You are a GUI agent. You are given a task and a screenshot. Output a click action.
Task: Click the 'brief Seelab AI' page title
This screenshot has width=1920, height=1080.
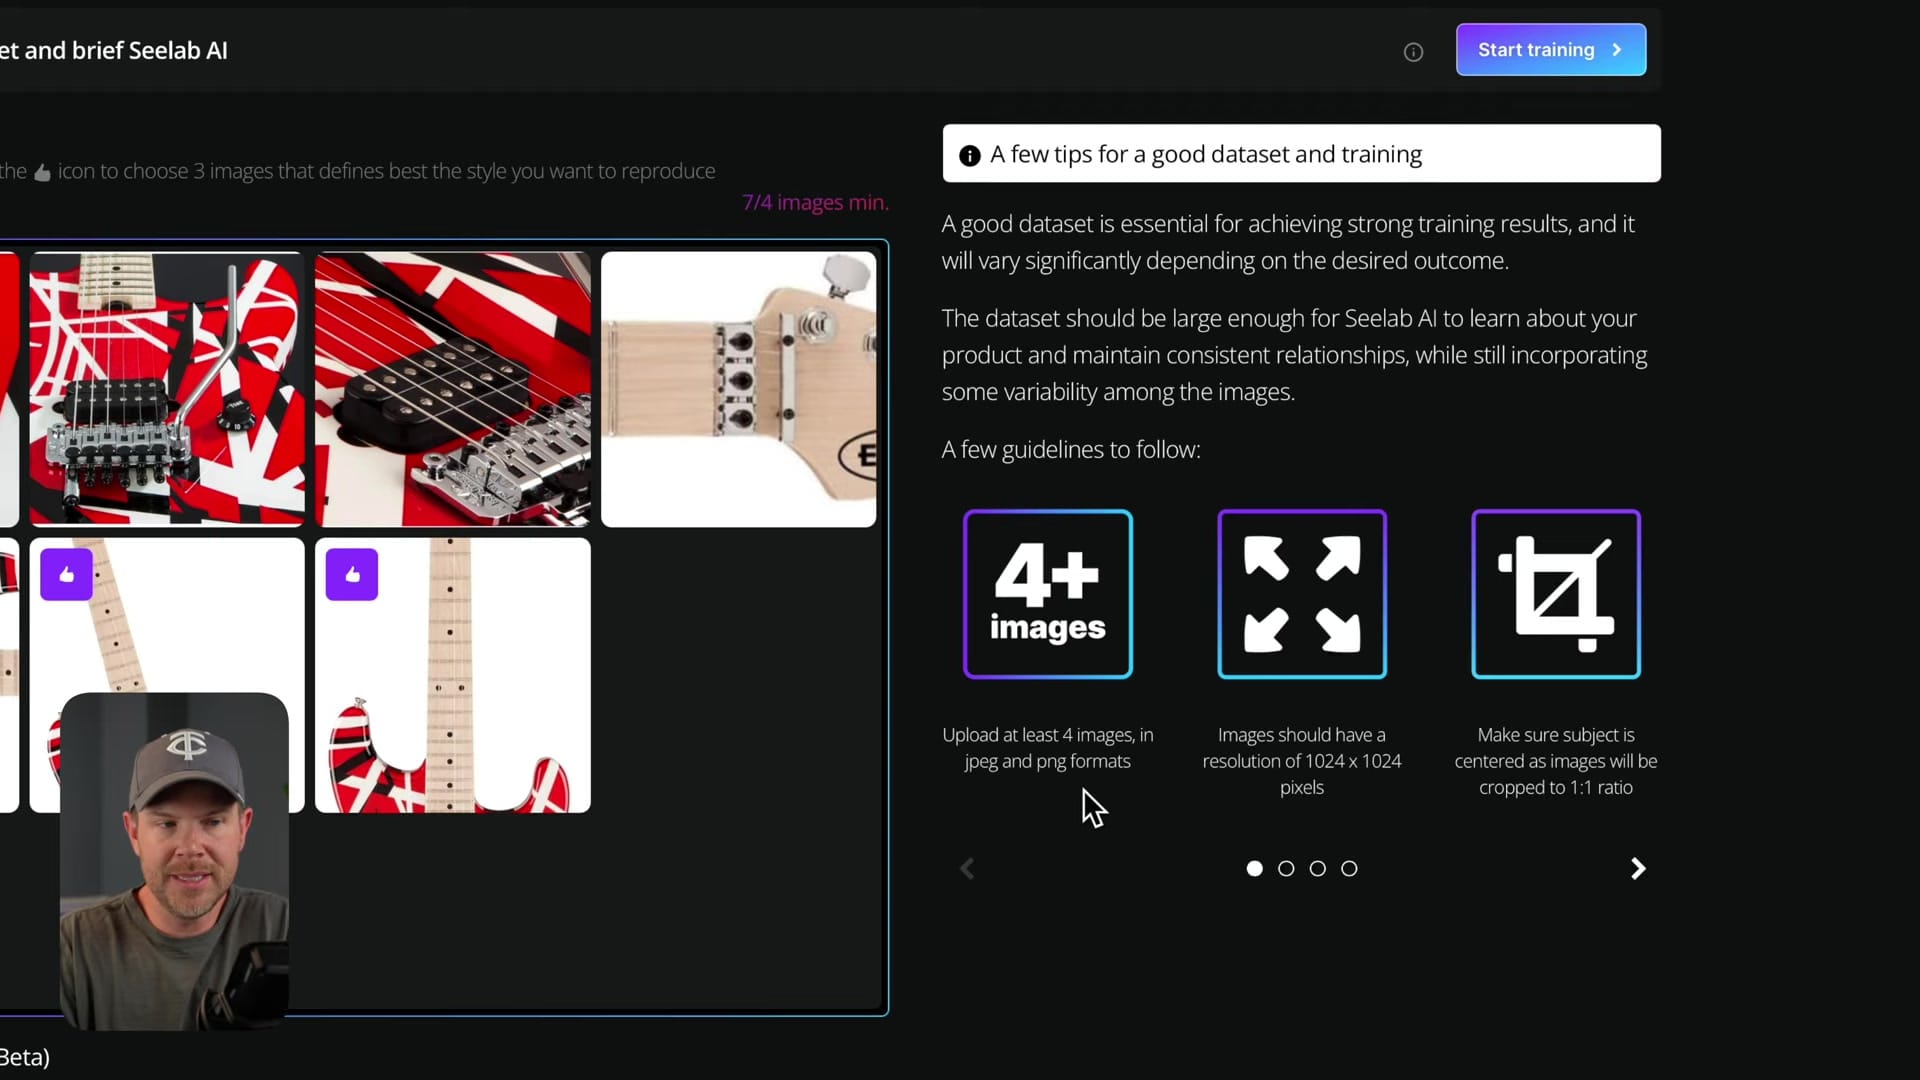tap(149, 51)
